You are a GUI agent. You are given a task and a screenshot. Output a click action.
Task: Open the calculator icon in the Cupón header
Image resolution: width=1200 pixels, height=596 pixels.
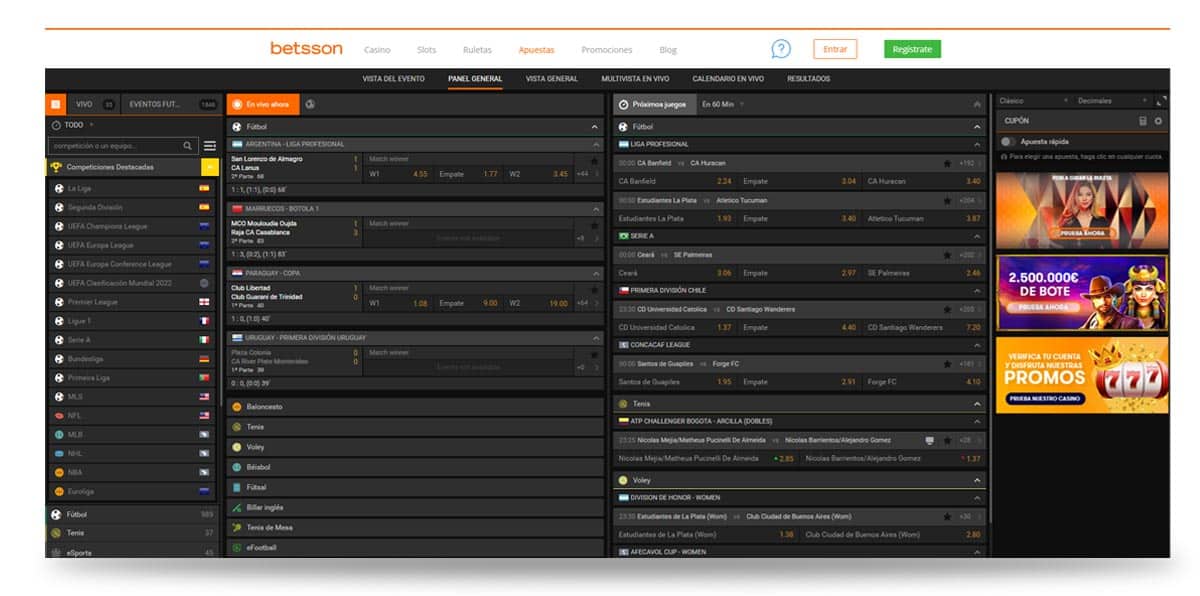point(1143,121)
